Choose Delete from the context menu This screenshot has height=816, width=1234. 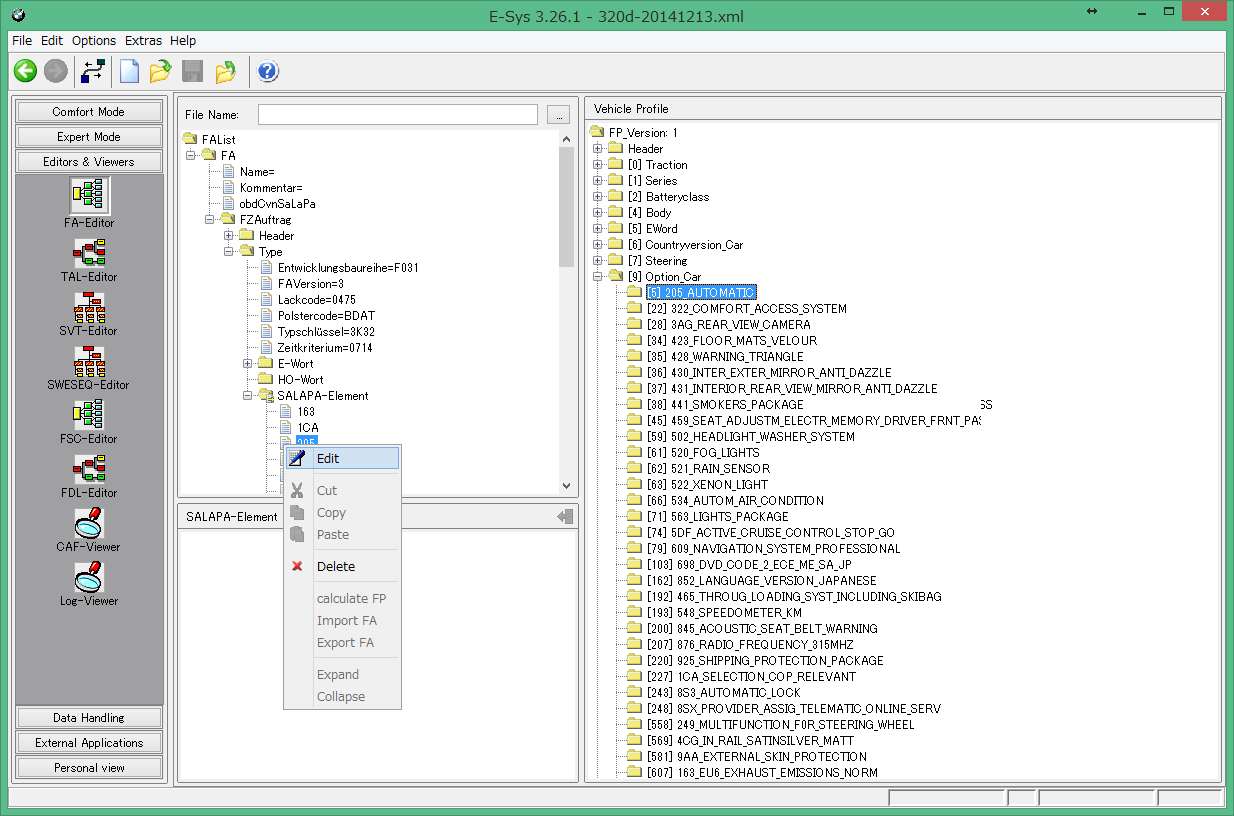click(x=342, y=566)
